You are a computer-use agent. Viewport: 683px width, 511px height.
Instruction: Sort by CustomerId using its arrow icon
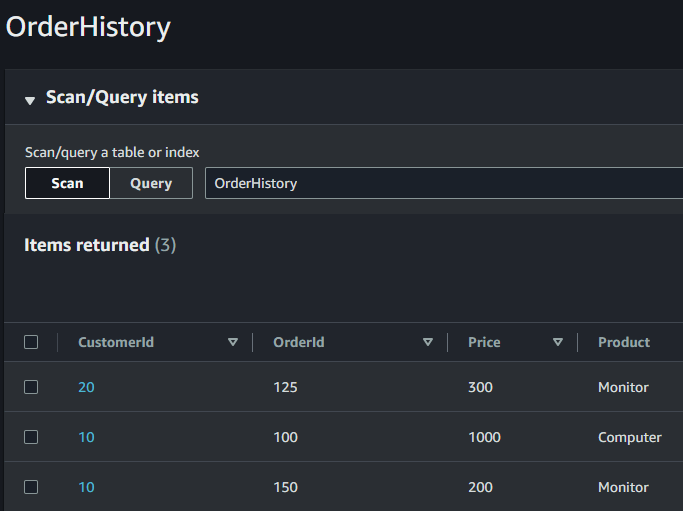(x=233, y=342)
